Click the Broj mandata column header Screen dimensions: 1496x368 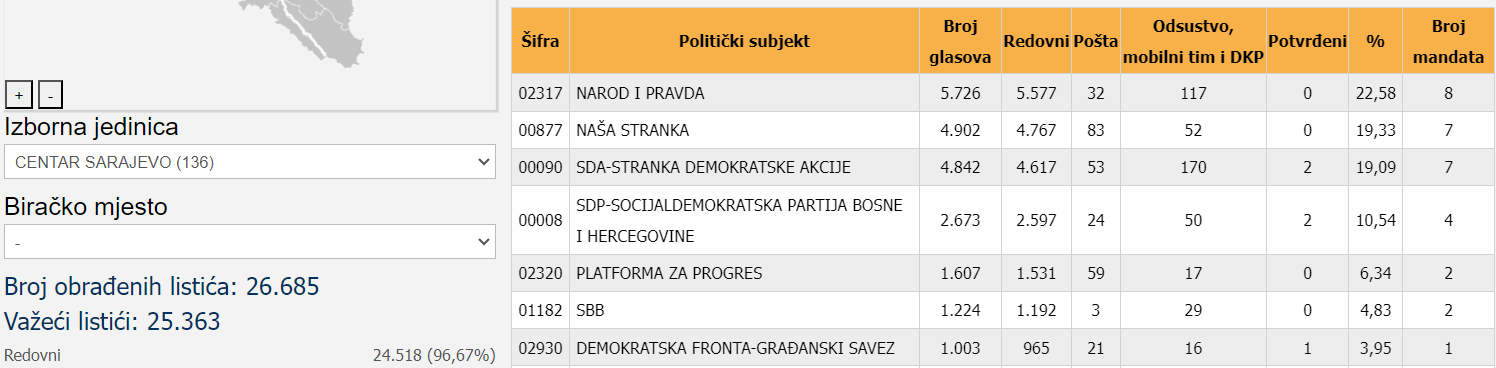[x=1448, y=41]
